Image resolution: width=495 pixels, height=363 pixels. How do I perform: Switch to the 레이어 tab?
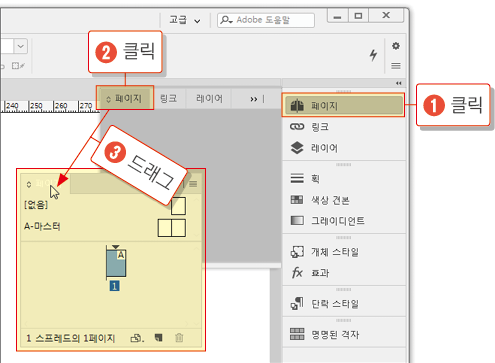point(209,98)
